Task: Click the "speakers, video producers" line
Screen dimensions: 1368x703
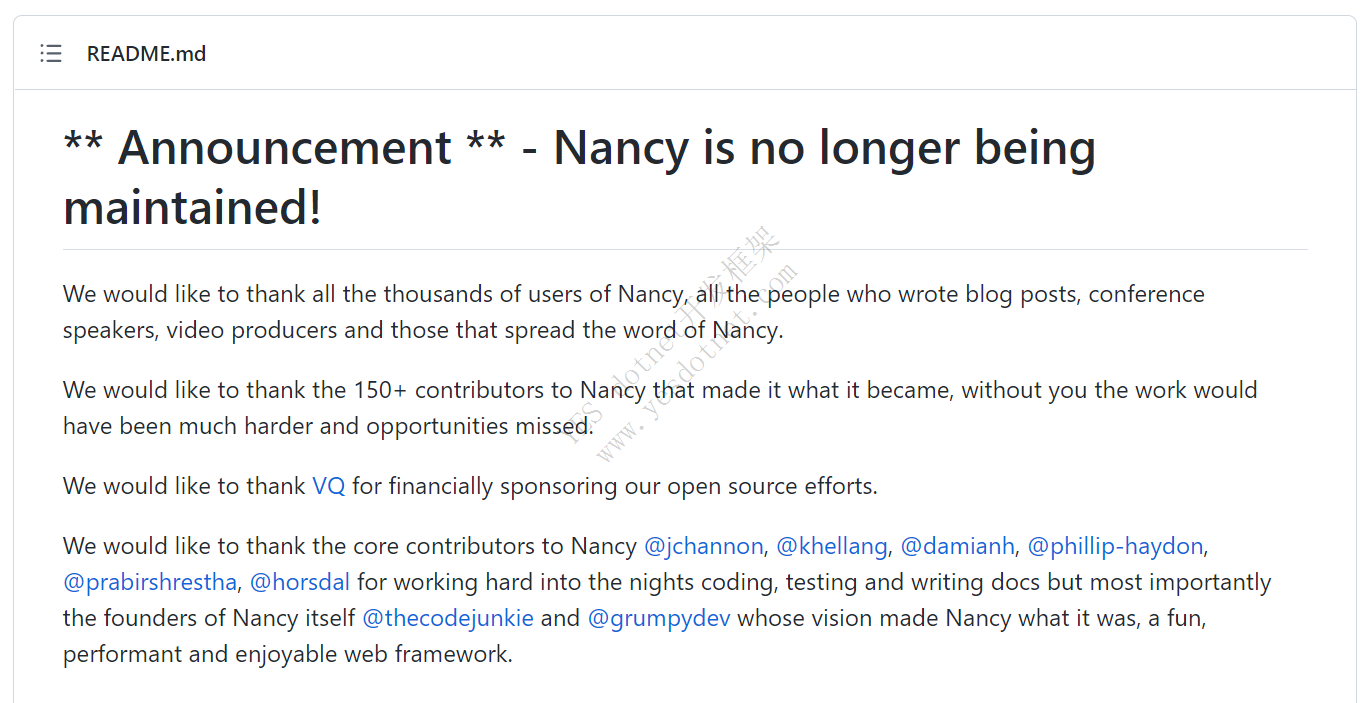Action: 423,330
